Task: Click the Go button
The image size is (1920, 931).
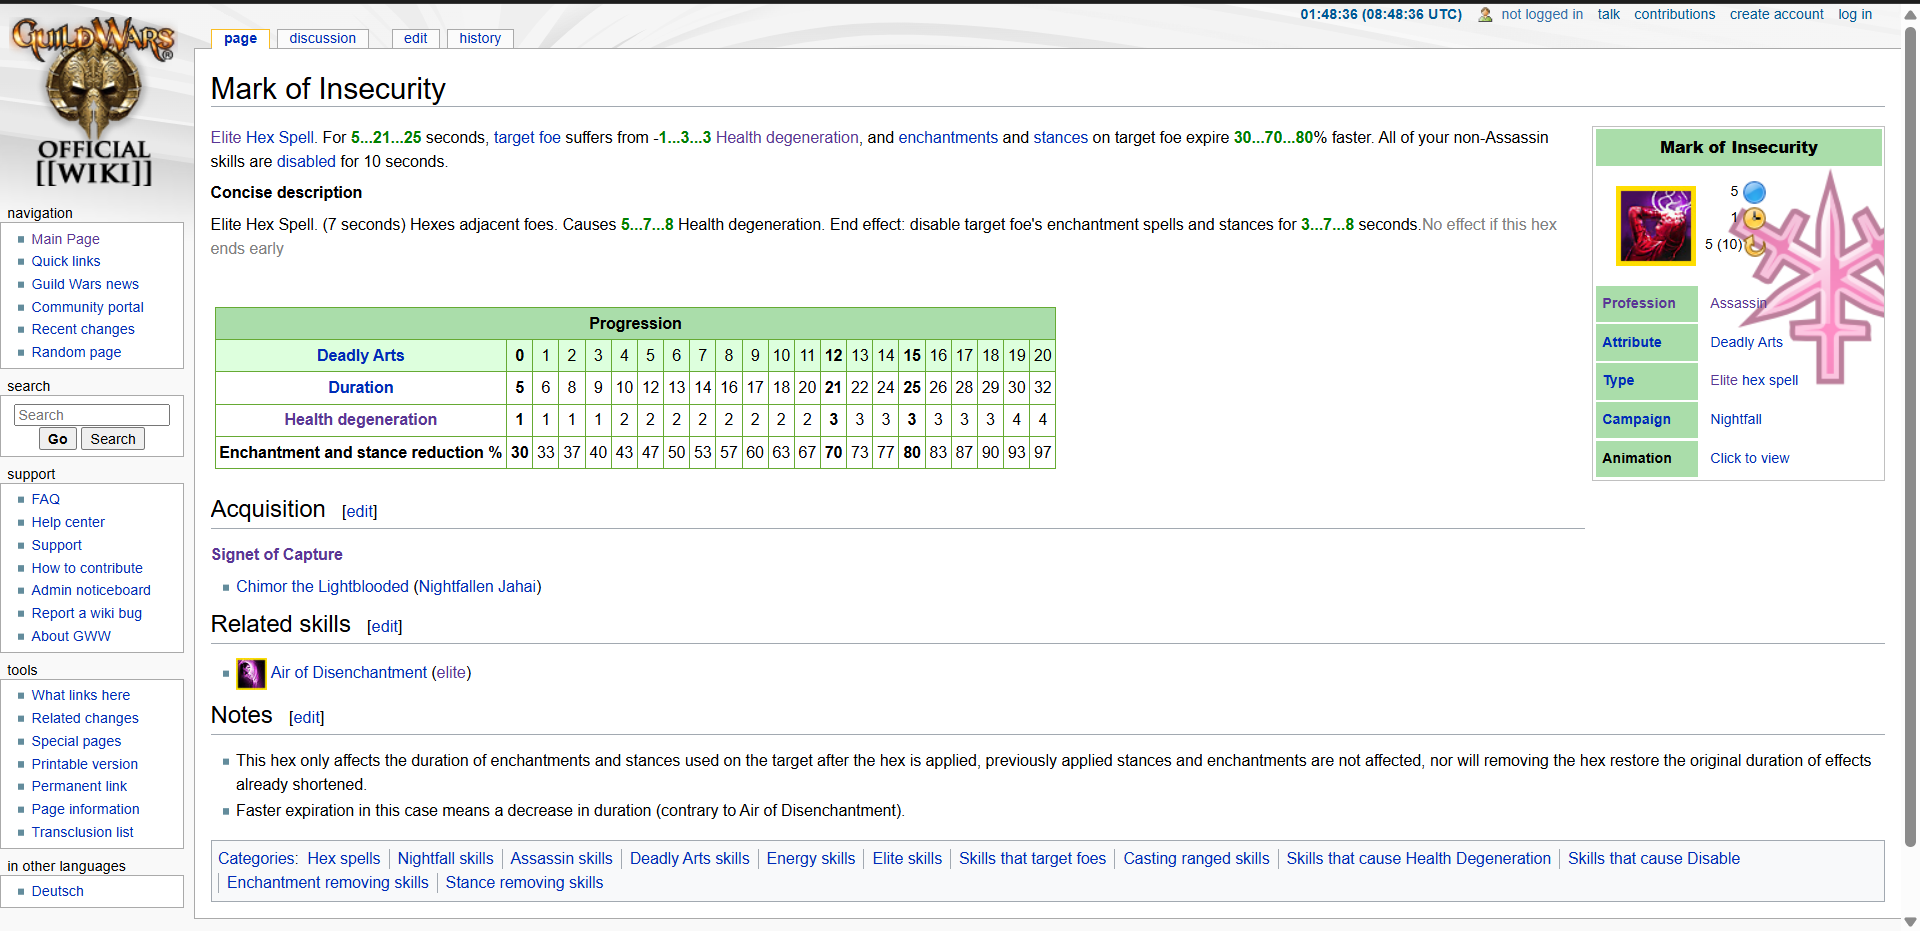Action: pos(58,439)
